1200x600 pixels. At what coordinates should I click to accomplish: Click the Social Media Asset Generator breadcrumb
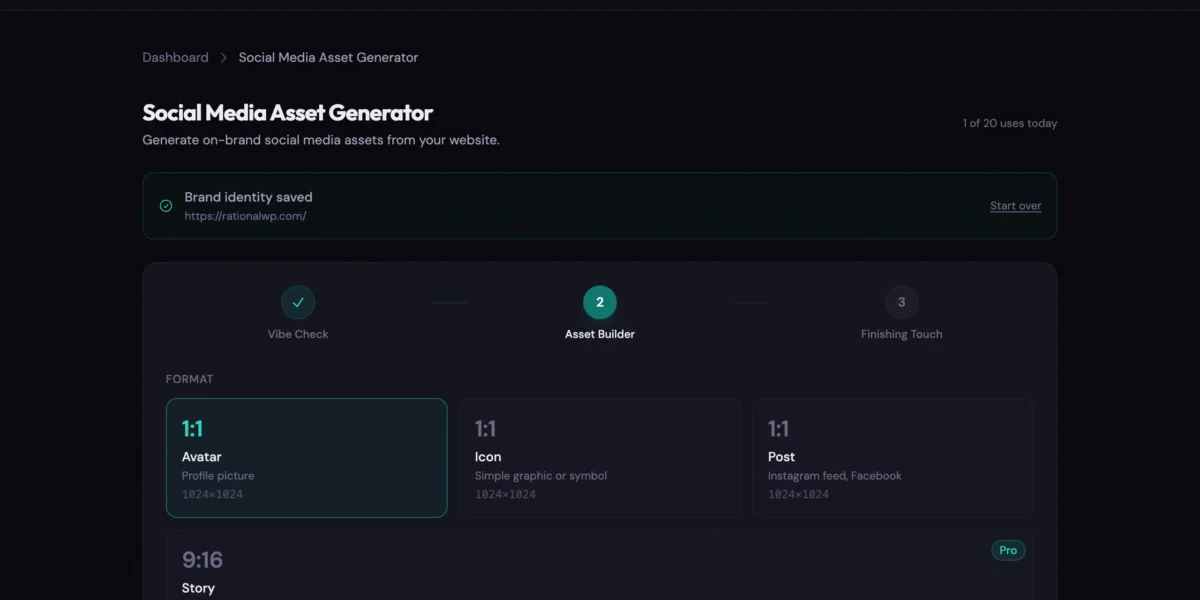click(328, 58)
